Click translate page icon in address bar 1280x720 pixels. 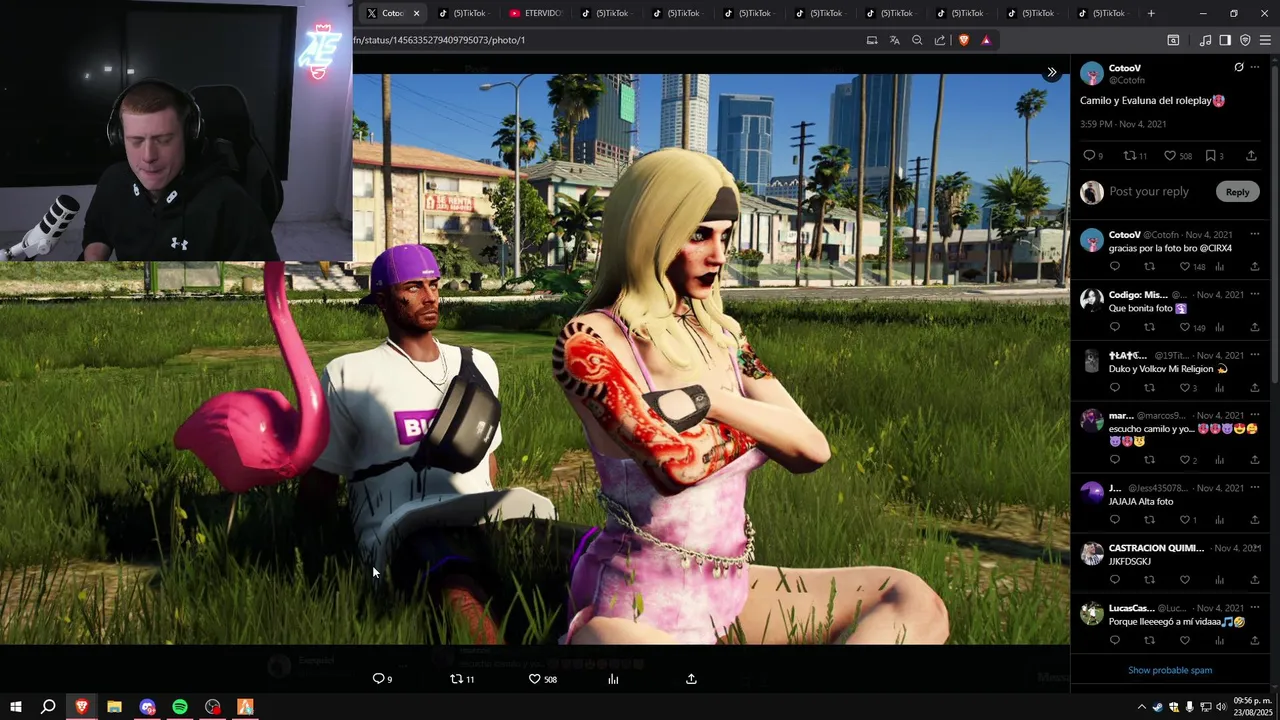(x=894, y=40)
